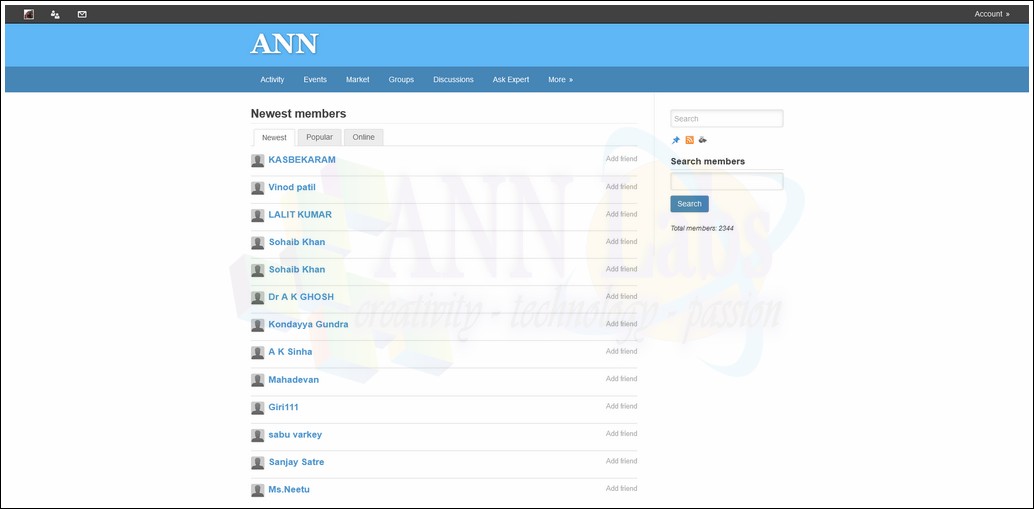The image size is (1034, 509).
Task: Click Dr A K GHOSH's avatar thumbnail
Action: pos(258,297)
